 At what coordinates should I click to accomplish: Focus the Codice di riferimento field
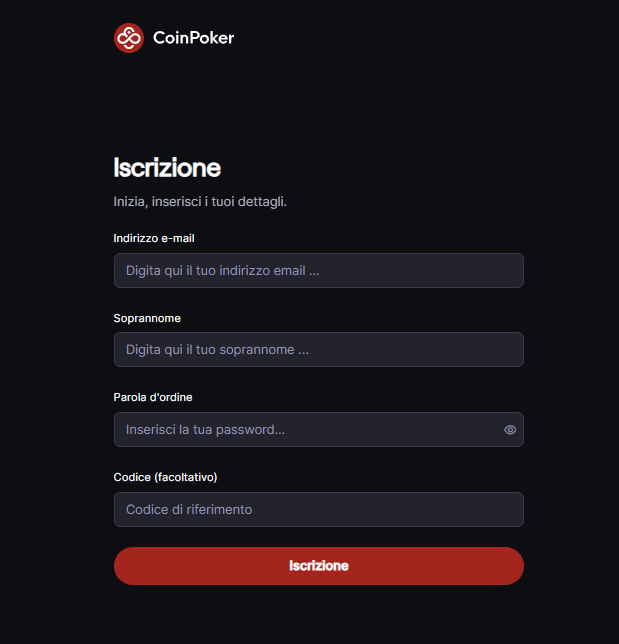(319, 509)
